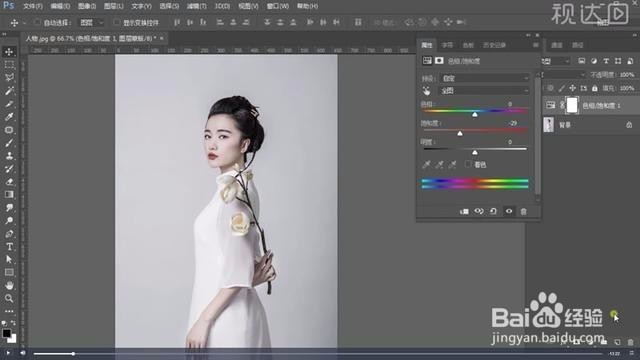
Task: Click the white layer mask thumbnail
Action: pyautogui.click(x=572, y=105)
